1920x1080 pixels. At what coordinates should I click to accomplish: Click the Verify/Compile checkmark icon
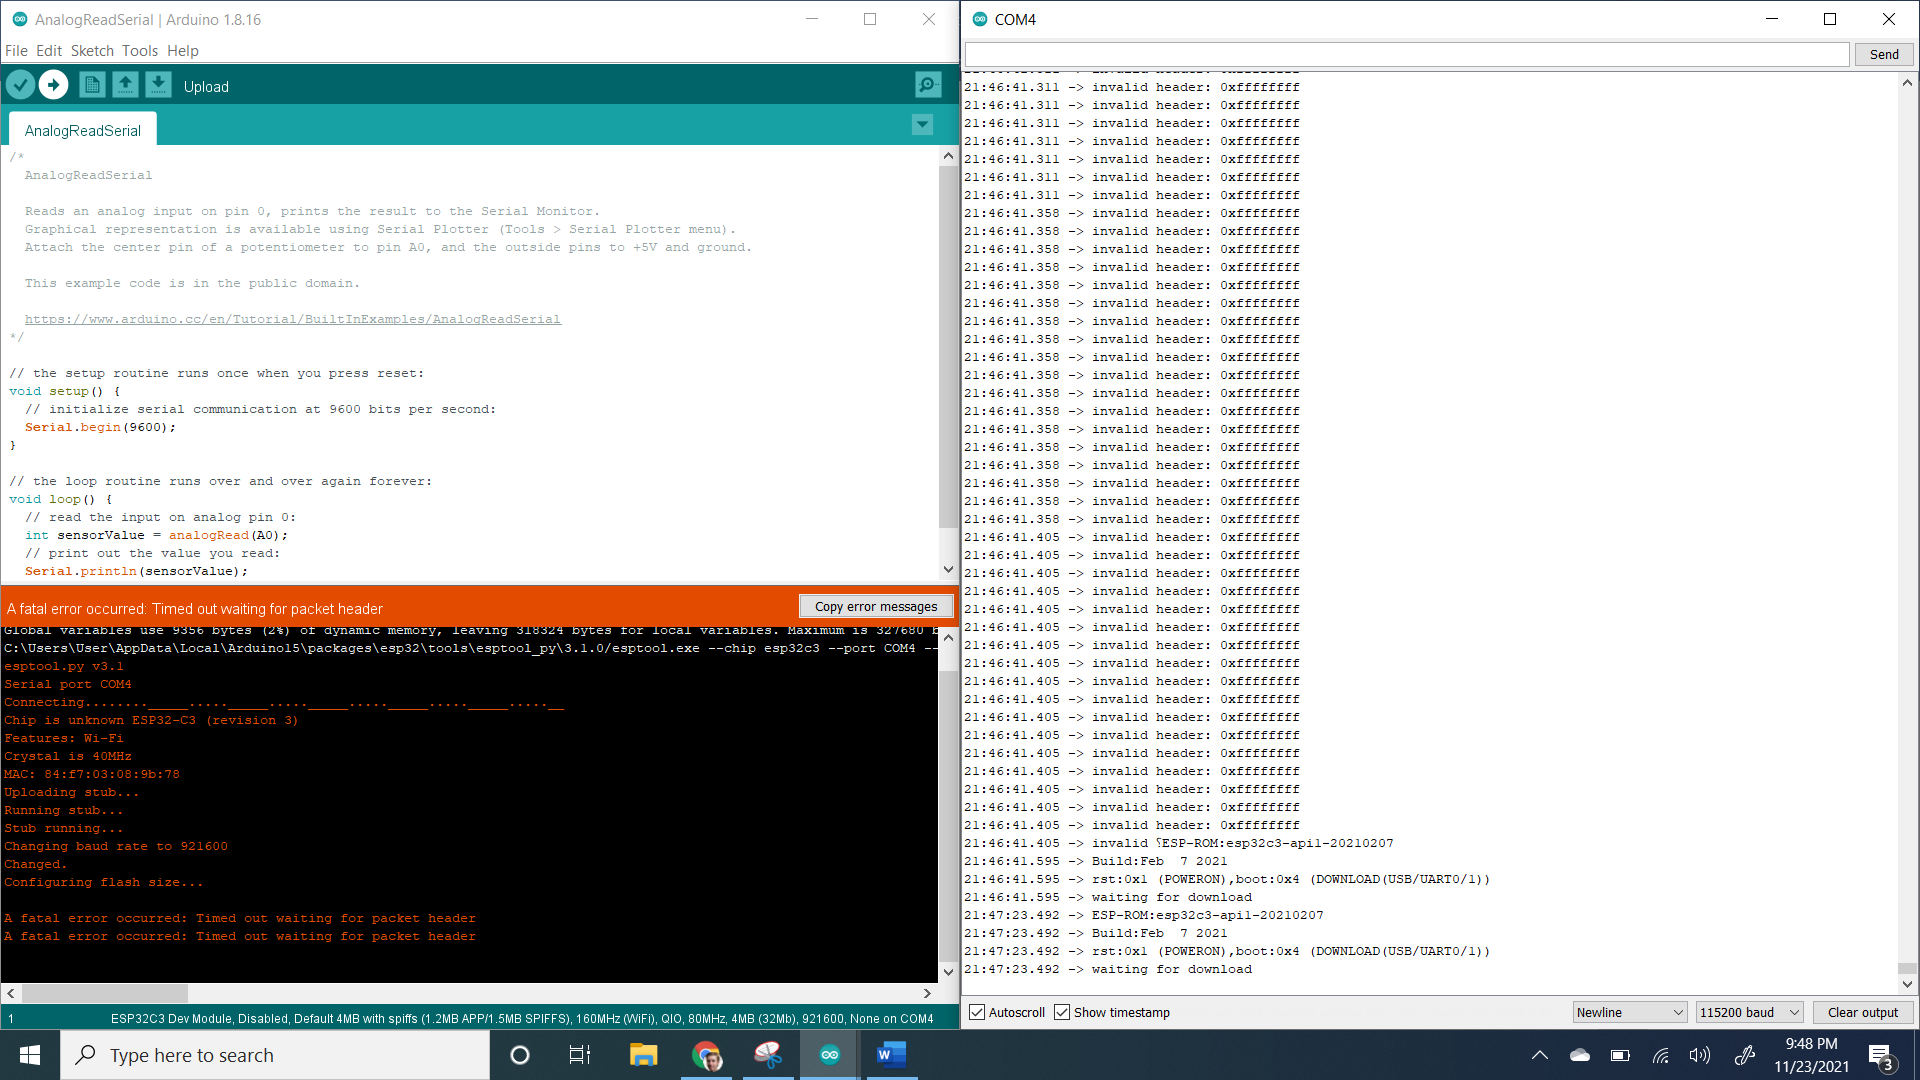click(21, 86)
